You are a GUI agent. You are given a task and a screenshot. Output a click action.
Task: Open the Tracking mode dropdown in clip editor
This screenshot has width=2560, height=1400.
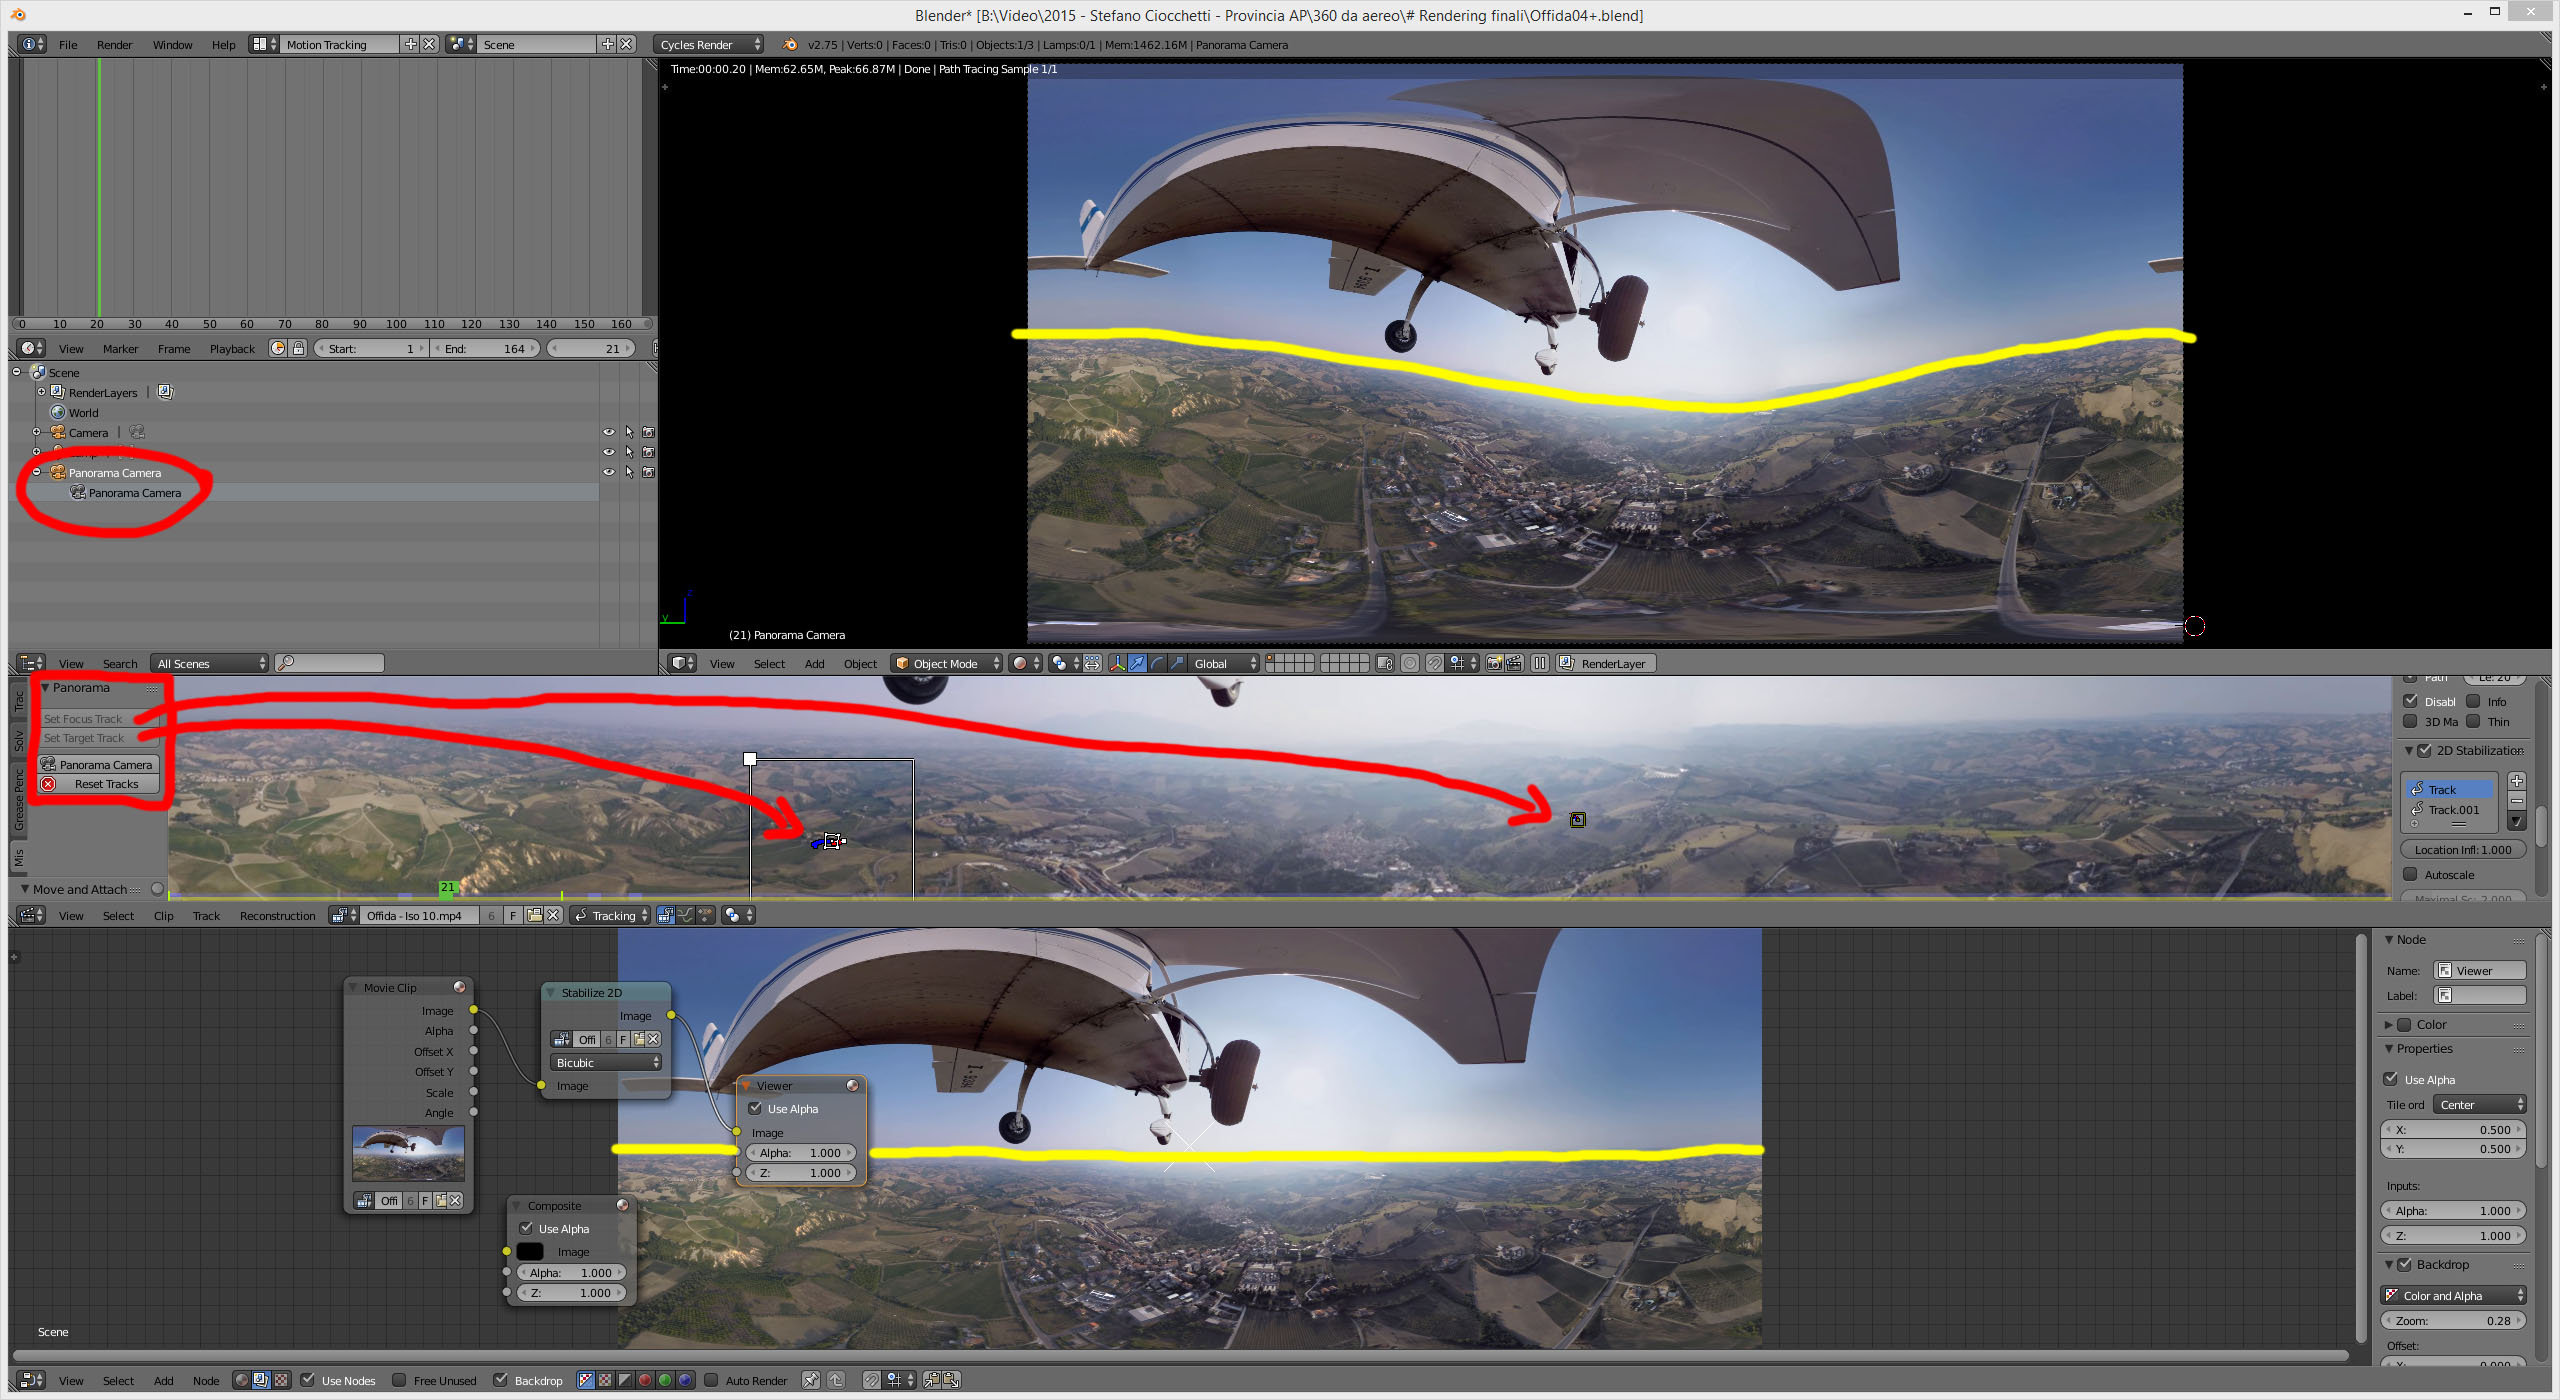pos(610,915)
